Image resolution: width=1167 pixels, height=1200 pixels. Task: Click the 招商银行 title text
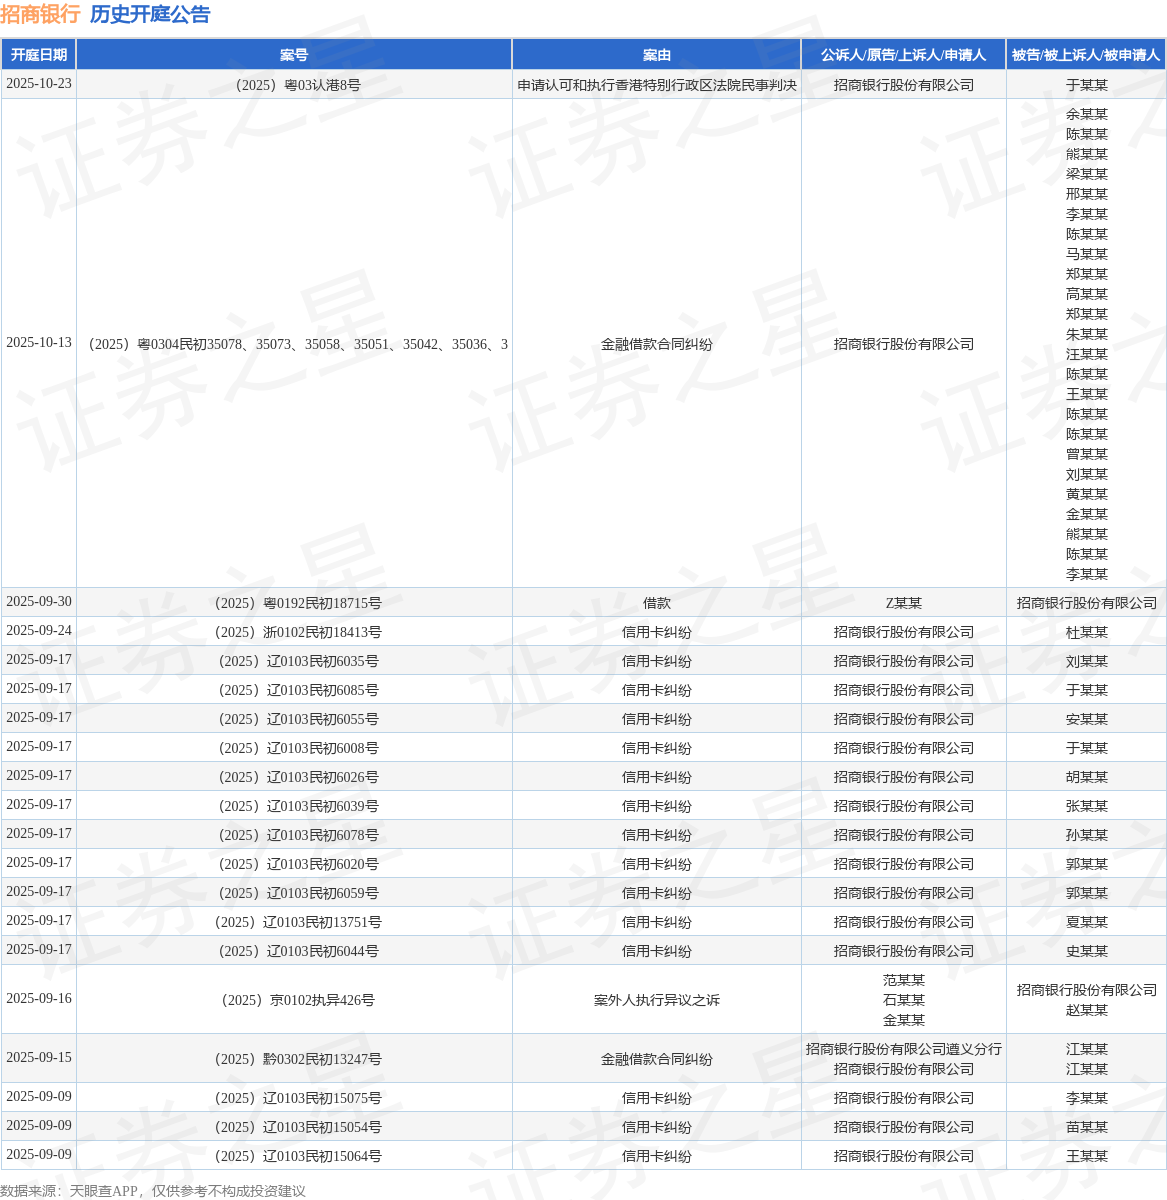pyautogui.click(x=40, y=14)
